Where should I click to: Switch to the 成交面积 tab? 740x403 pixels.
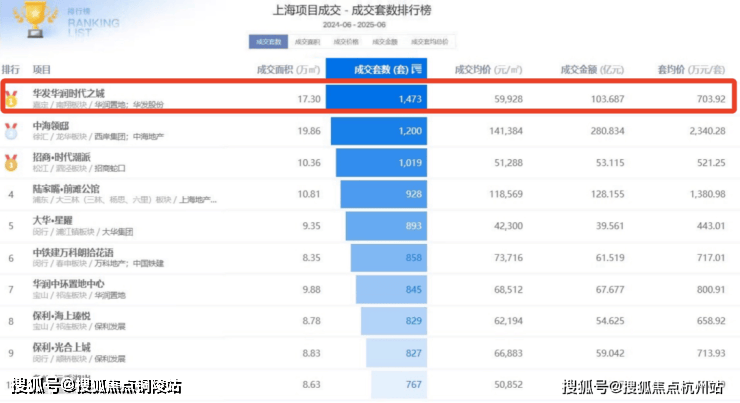[307, 42]
